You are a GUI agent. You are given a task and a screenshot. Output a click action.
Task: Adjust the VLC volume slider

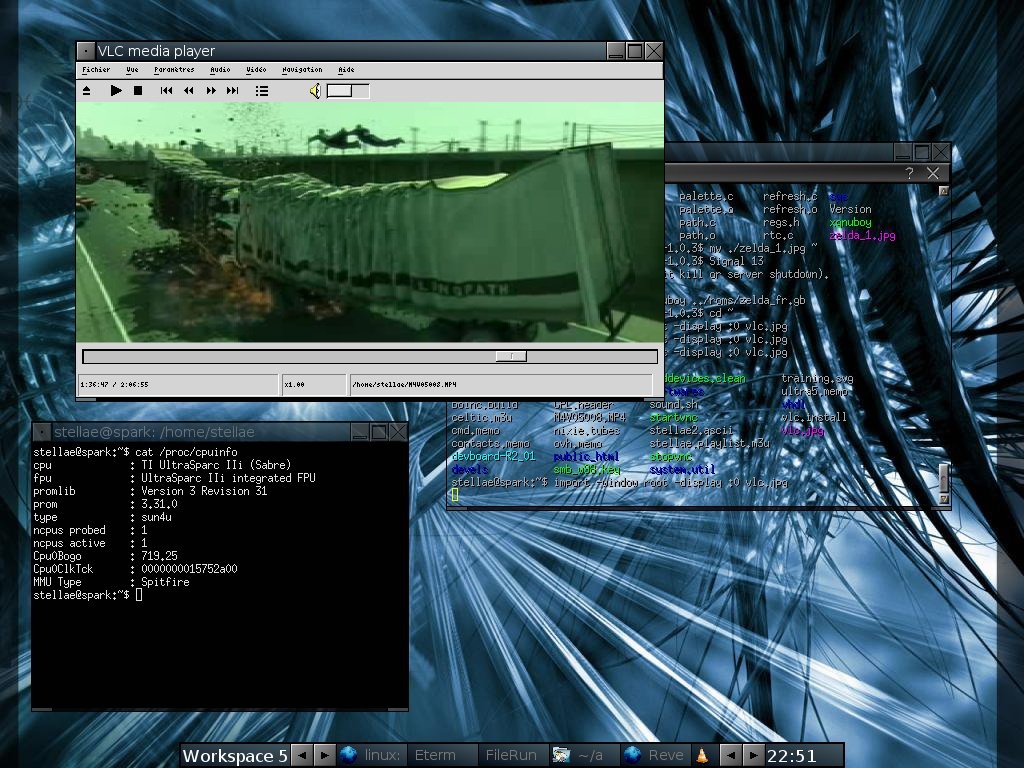click(348, 91)
